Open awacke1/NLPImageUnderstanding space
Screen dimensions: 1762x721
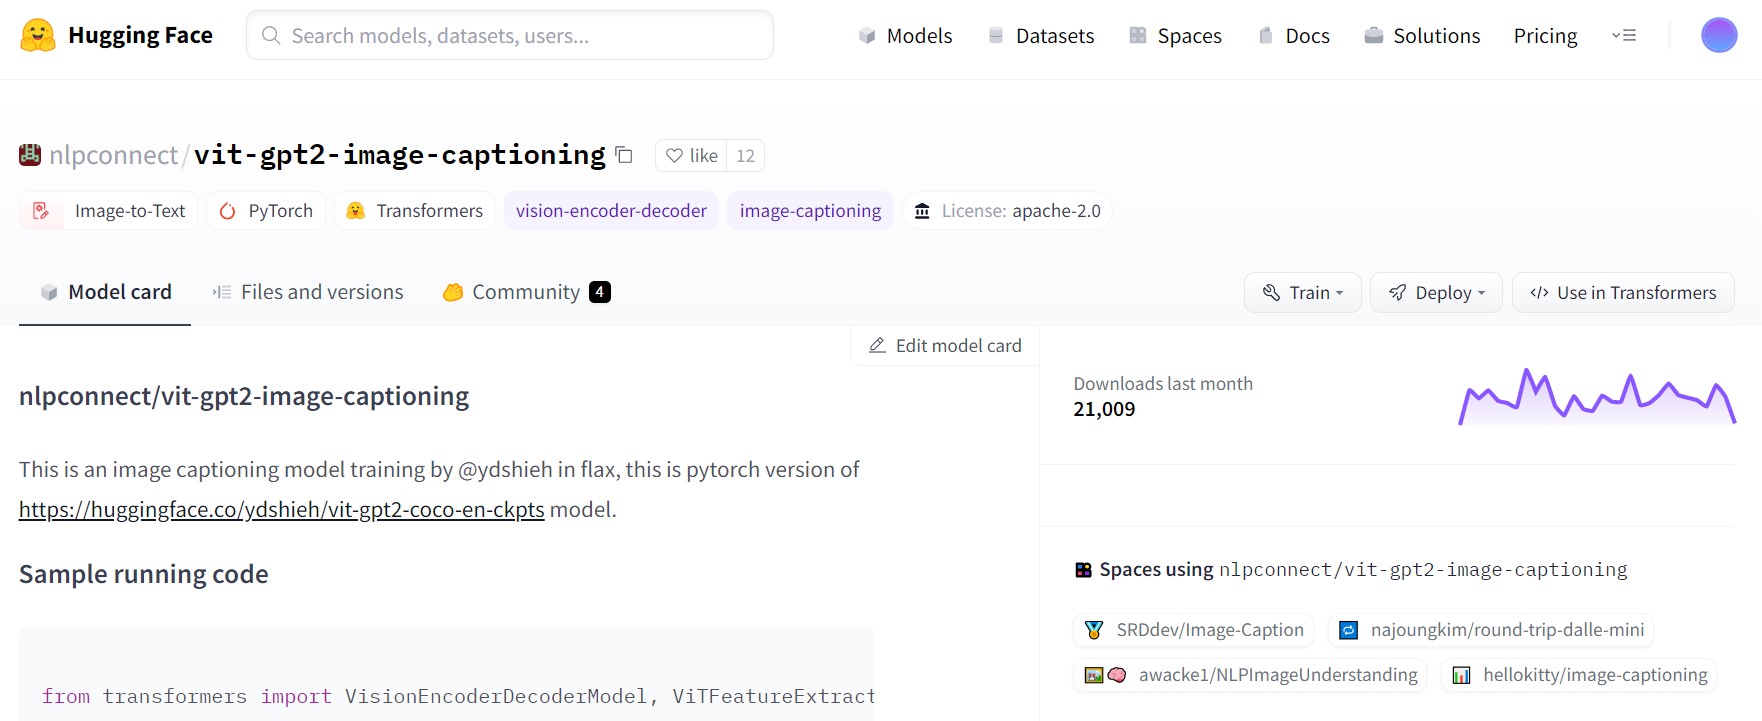click(1250, 675)
